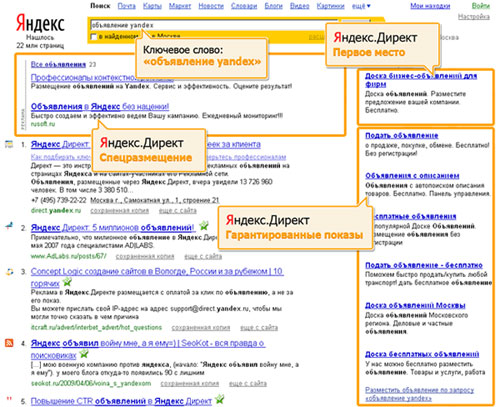Click green star after 'поисковиках' link
This screenshot has height=407, width=500.
[x=84, y=353]
